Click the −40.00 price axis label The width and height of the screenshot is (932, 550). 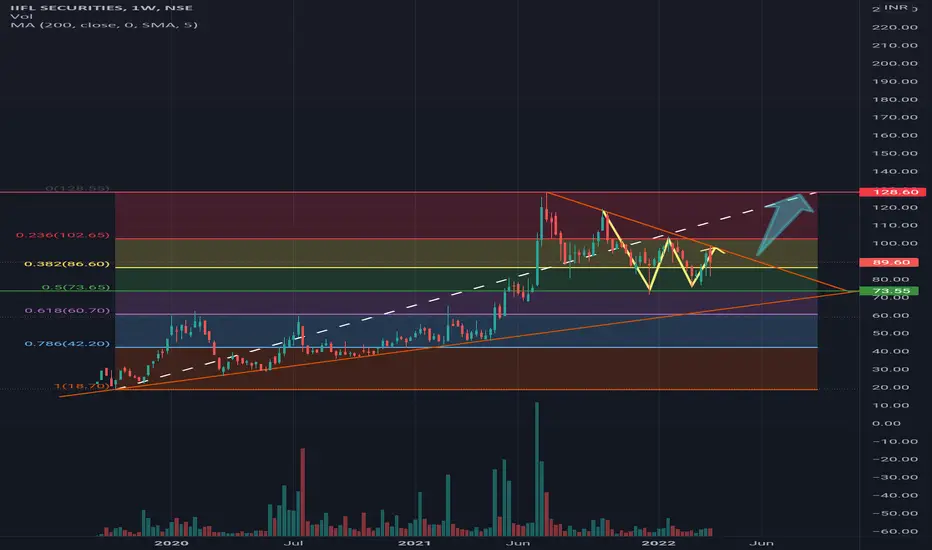tap(895, 495)
